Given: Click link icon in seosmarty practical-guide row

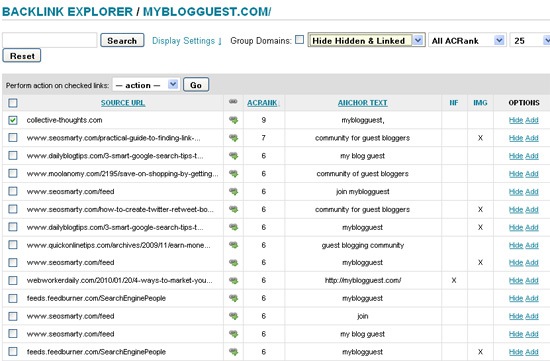Looking at the screenshot, I should [233, 138].
